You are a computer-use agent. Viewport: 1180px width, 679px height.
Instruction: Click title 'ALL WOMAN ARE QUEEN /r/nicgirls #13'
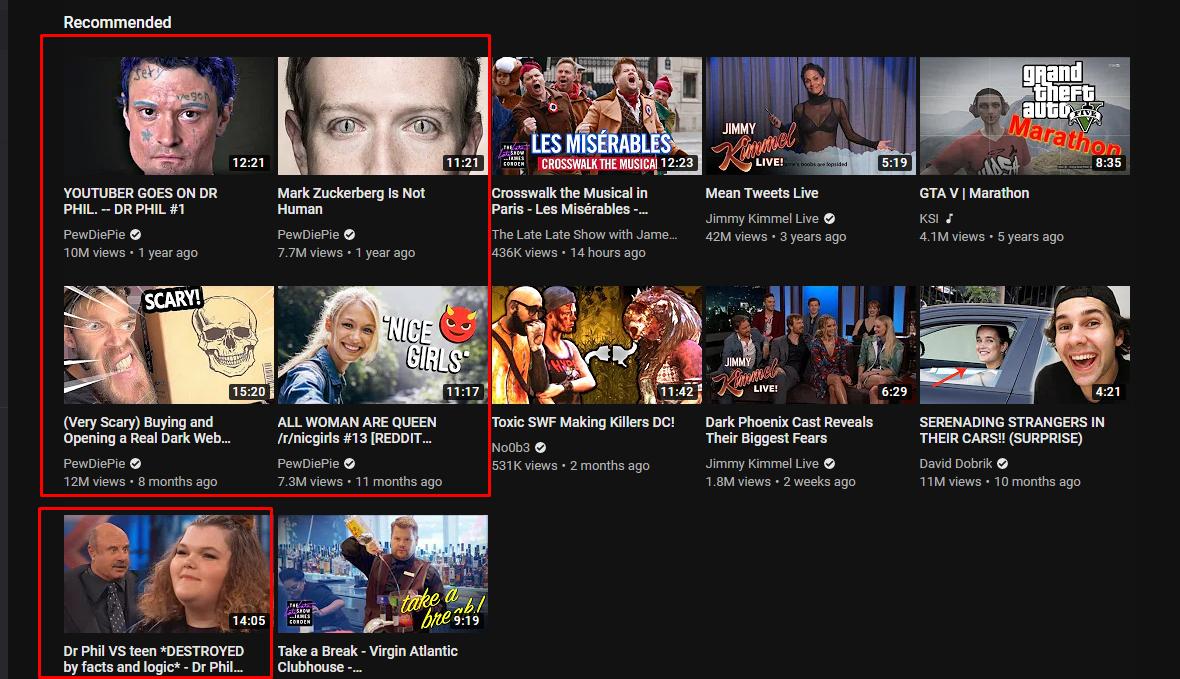pyautogui.click(x=357, y=430)
